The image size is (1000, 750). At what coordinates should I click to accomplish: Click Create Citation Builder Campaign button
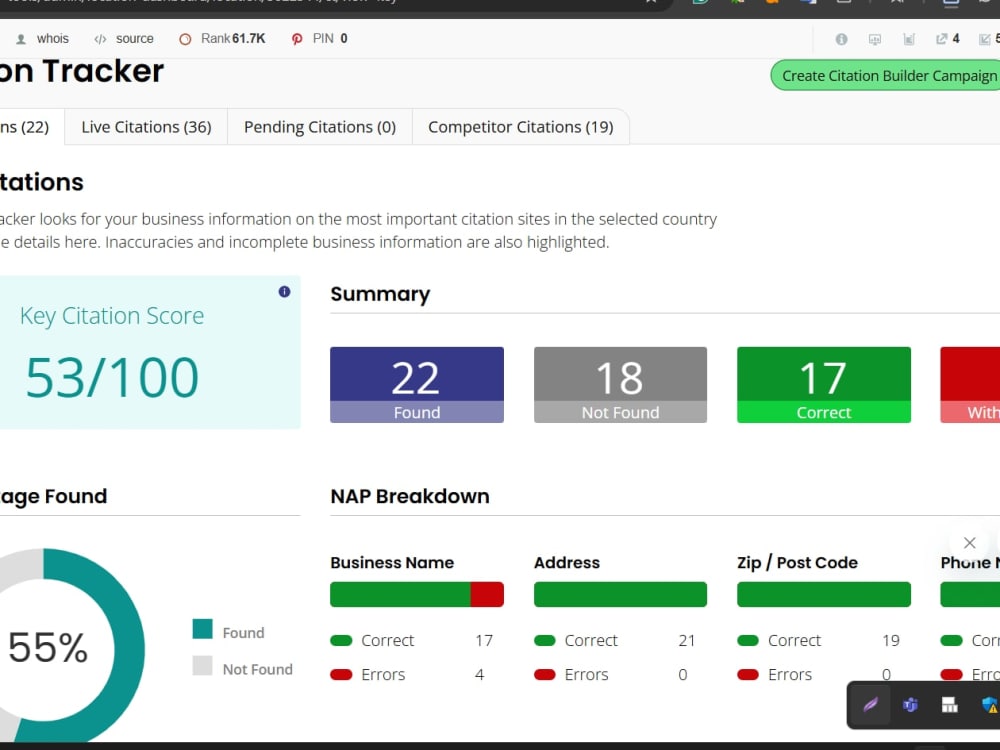tap(886, 76)
